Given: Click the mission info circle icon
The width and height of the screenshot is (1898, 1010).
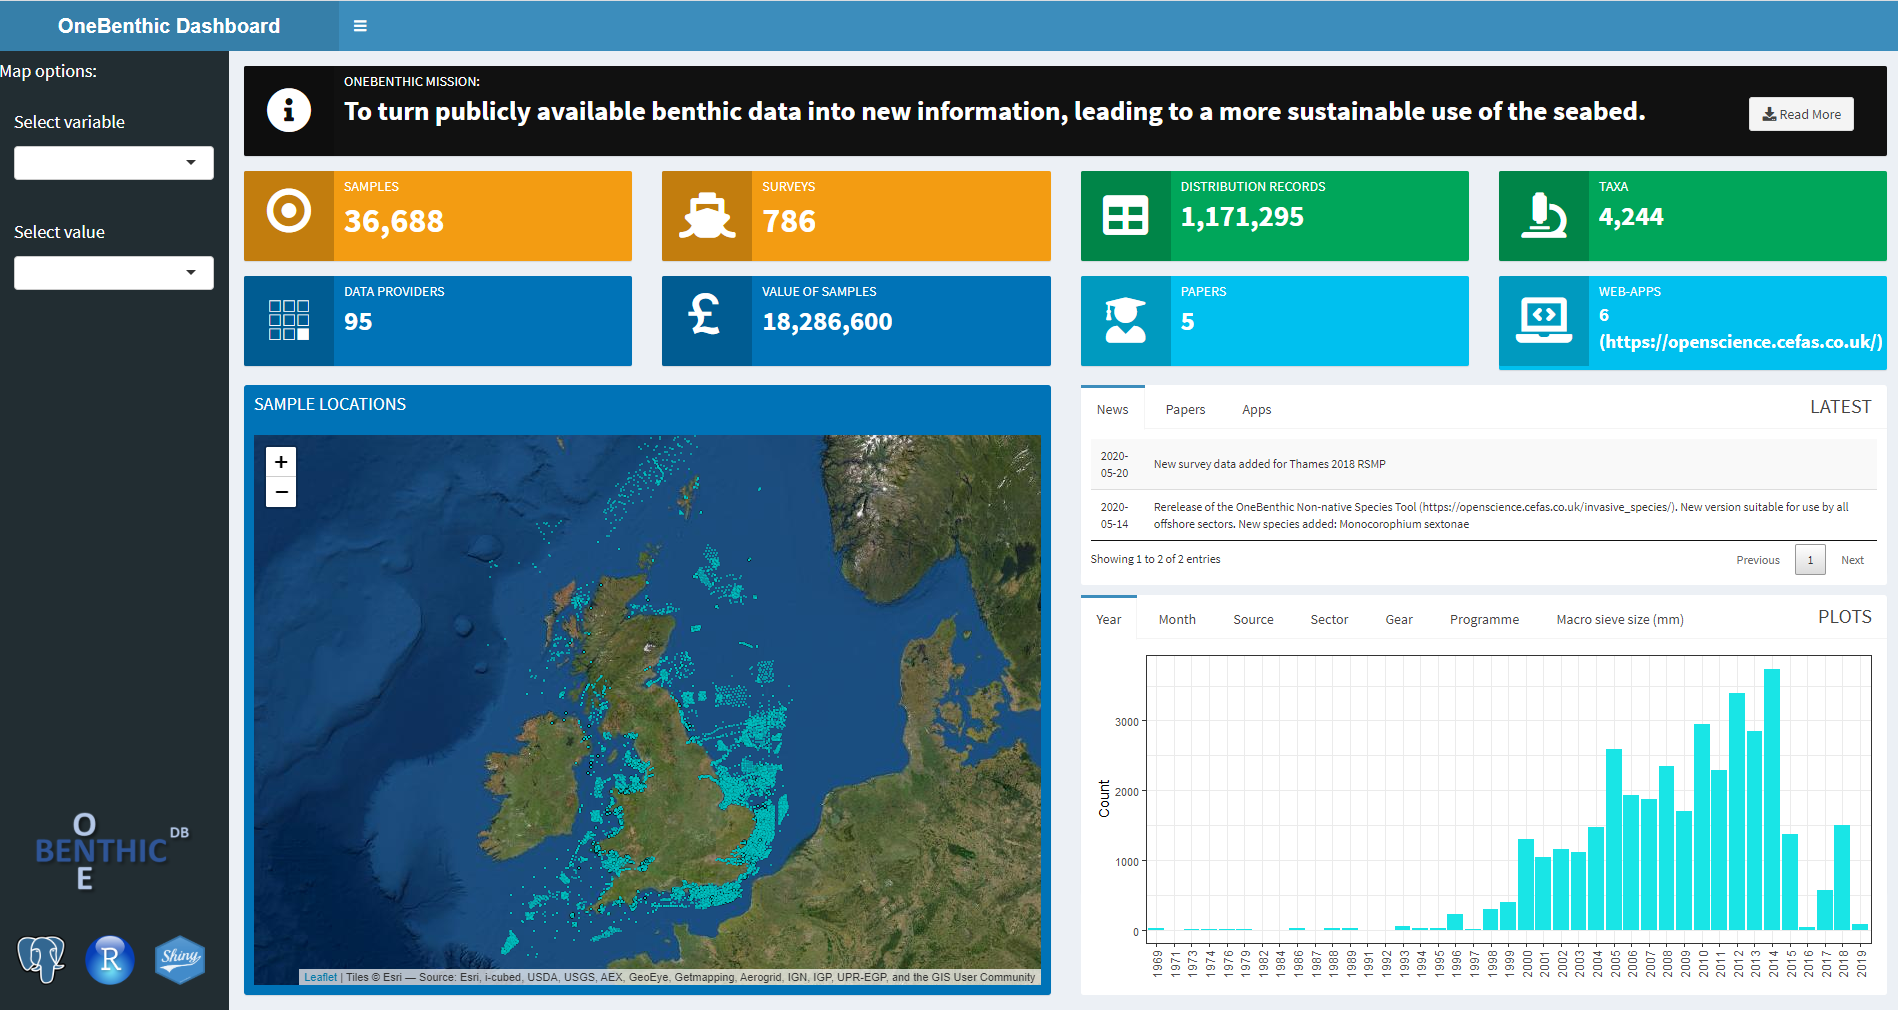Looking at the screenshot, I should point(289,110).
